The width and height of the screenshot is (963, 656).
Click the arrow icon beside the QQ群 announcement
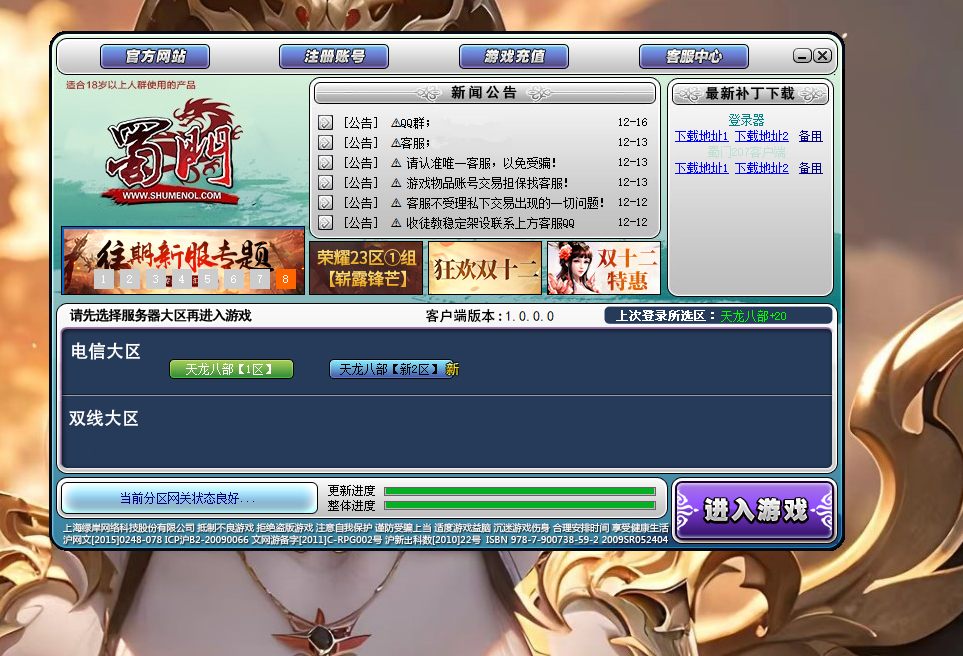pyautogui.click(x=326, y=123)
